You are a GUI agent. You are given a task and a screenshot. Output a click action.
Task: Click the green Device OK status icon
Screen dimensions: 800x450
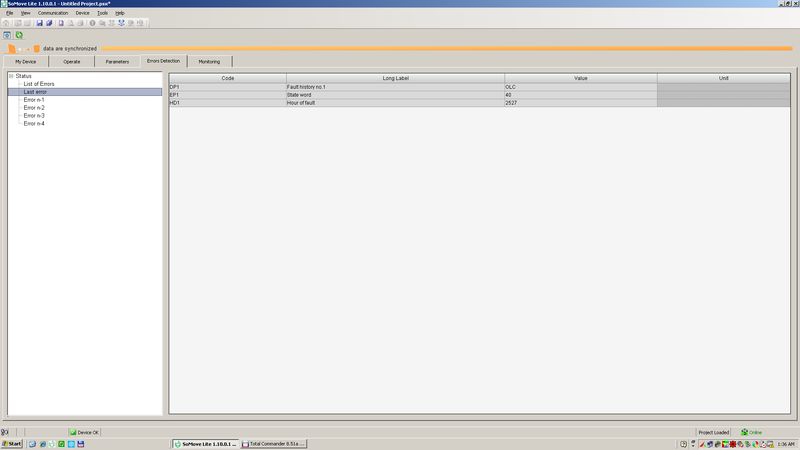pyautogui.click(x=73, y=432)
